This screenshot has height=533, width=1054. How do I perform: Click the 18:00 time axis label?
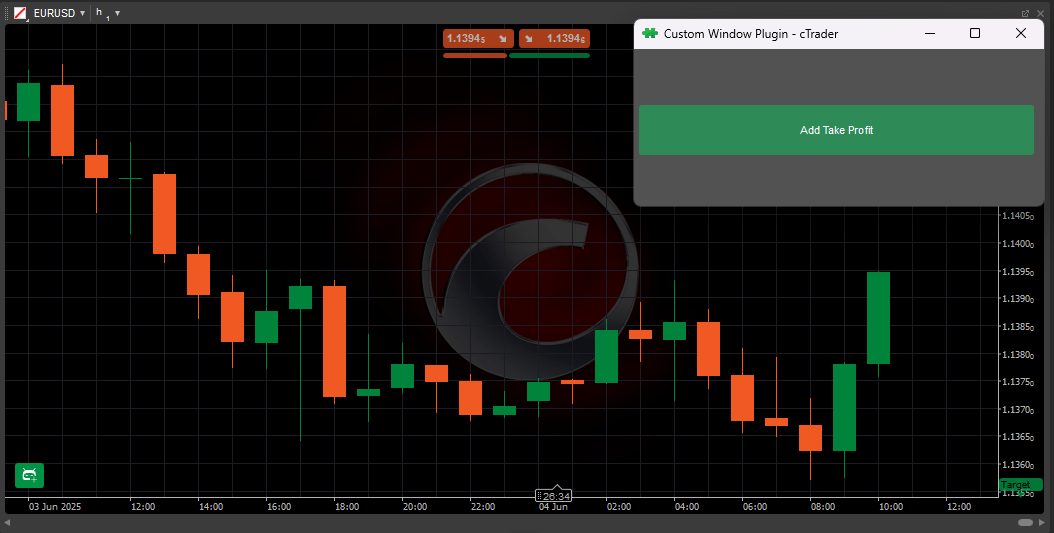click(347, 507)
